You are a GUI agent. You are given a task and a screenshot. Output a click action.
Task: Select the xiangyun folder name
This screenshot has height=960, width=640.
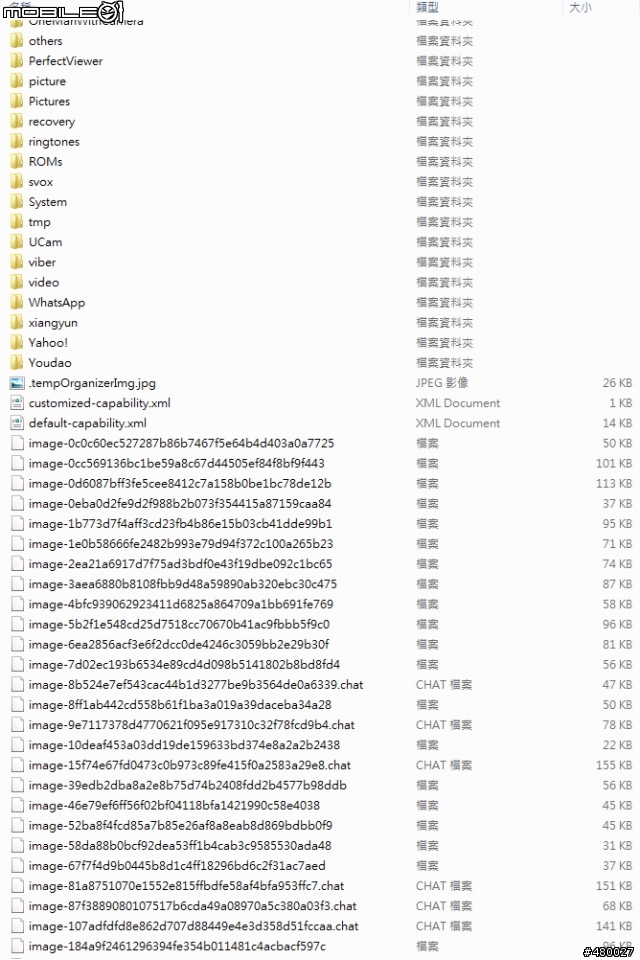[x=53, y=323]
